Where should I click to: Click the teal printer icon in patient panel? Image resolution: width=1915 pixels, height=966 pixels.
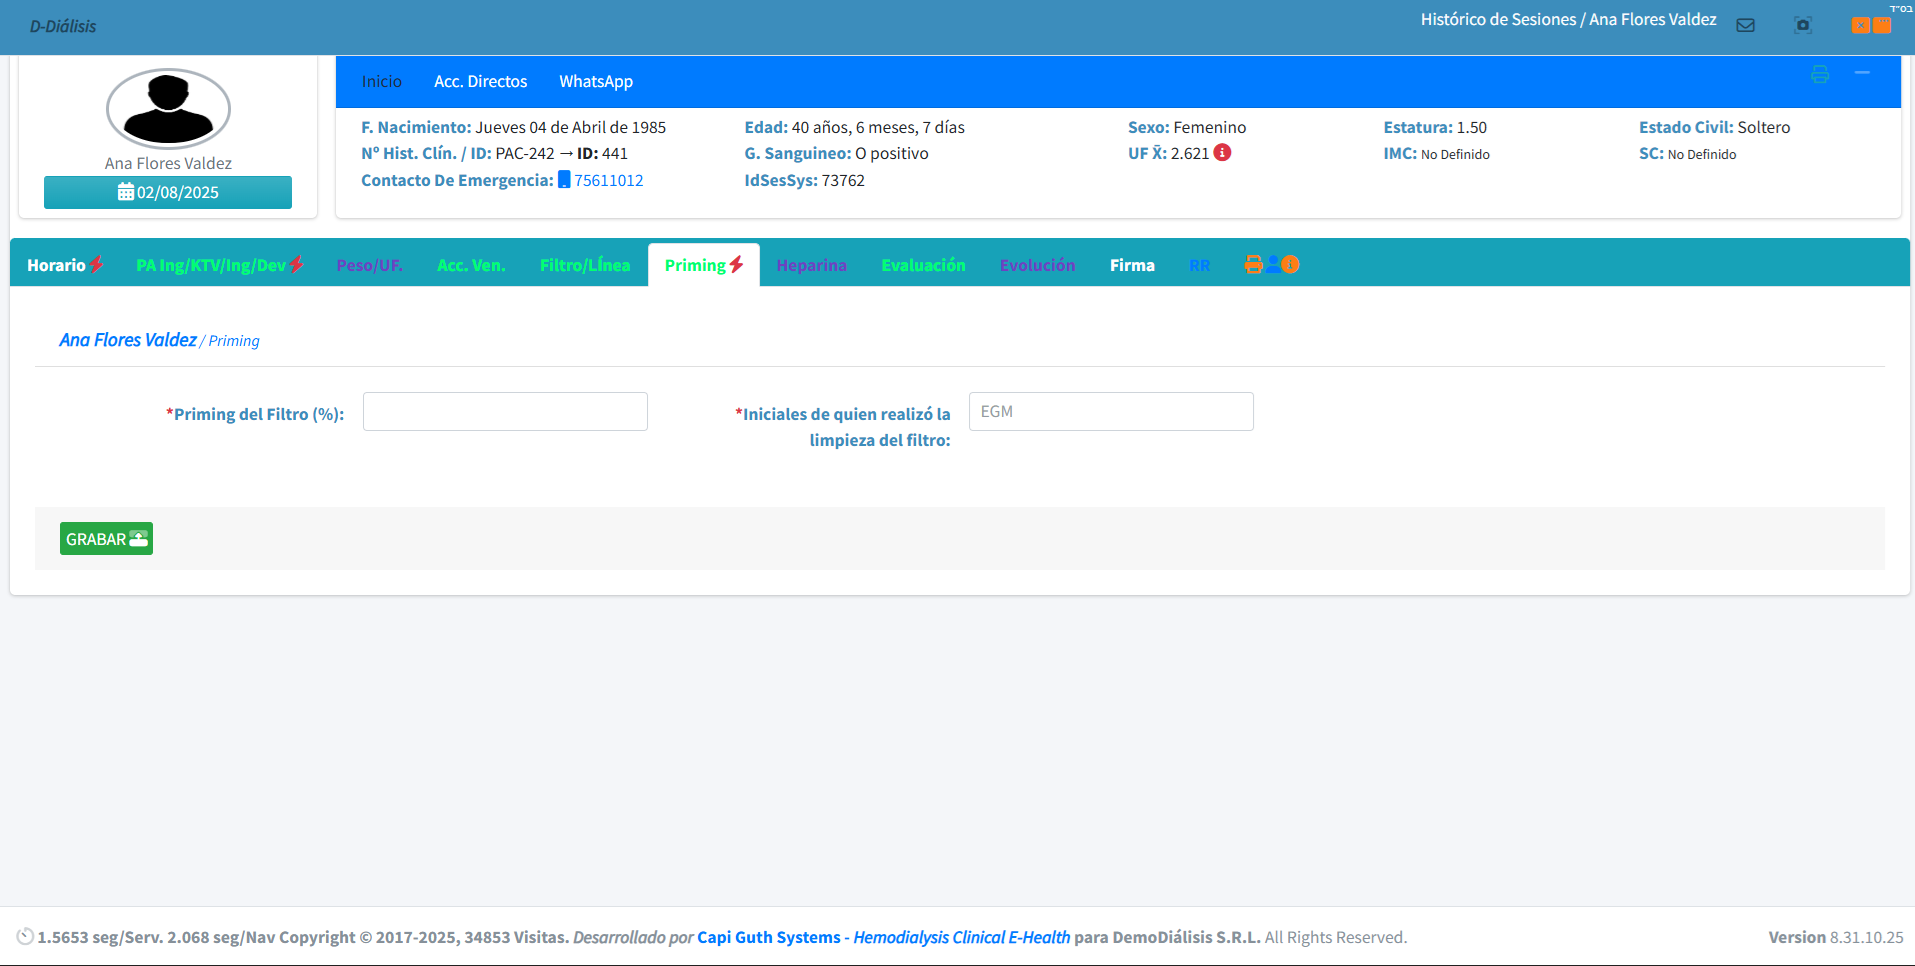(1820, 75)
